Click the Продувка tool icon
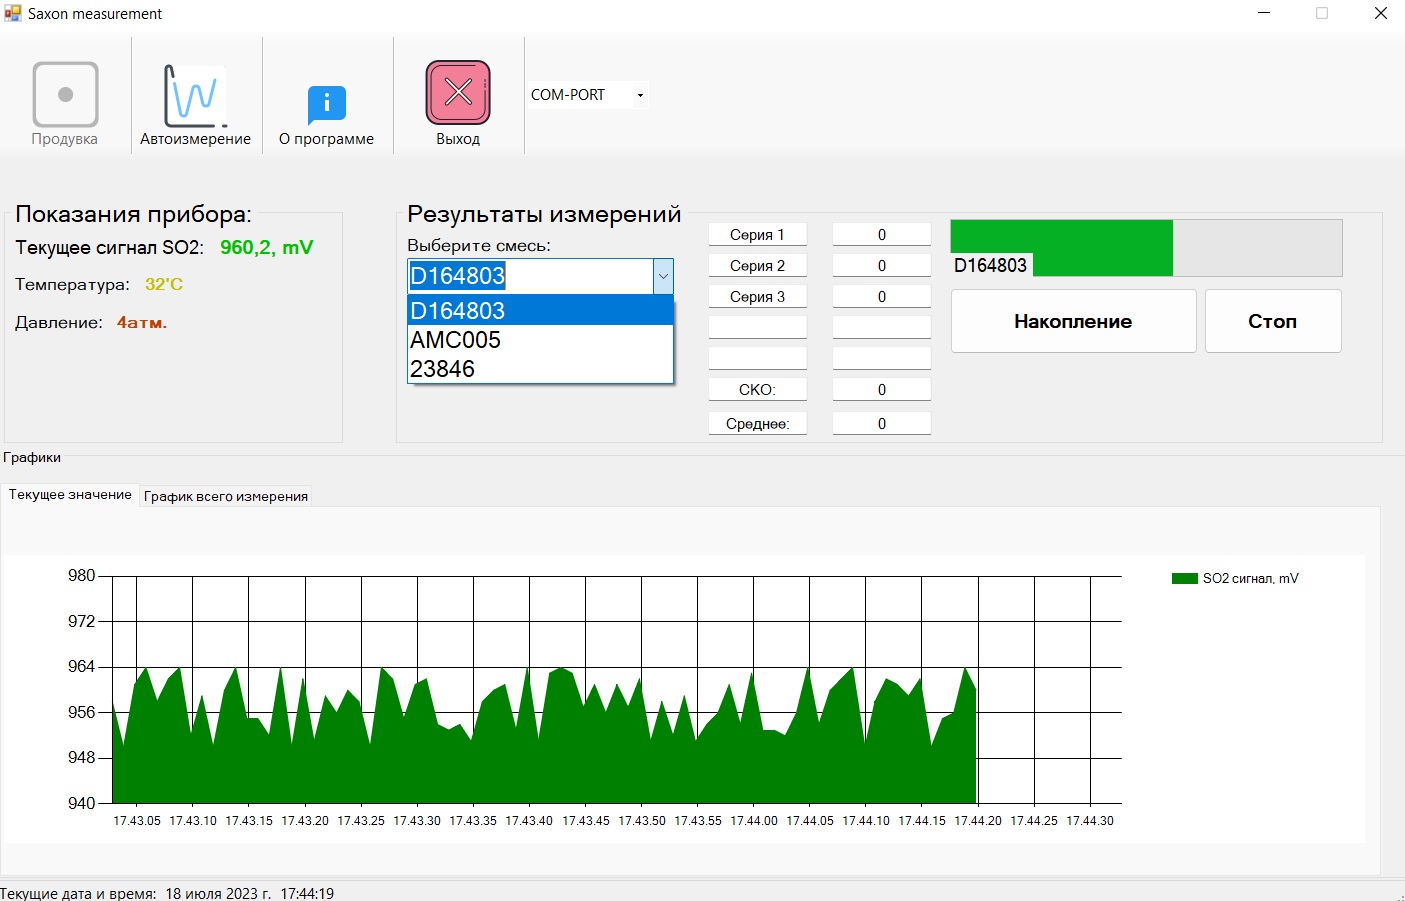Image resolution: width=1405 pixels, height=901 pixels. (x=64, y=97)
